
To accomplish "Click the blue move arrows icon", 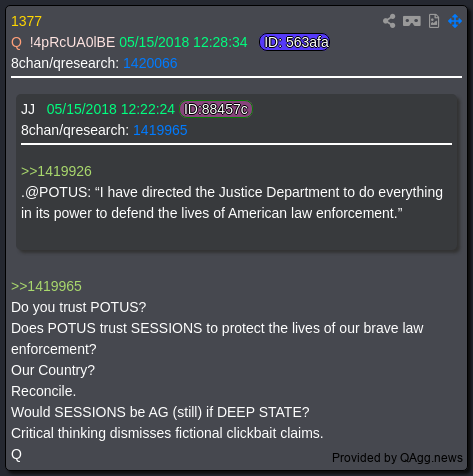I will click(x=455, y=21).
